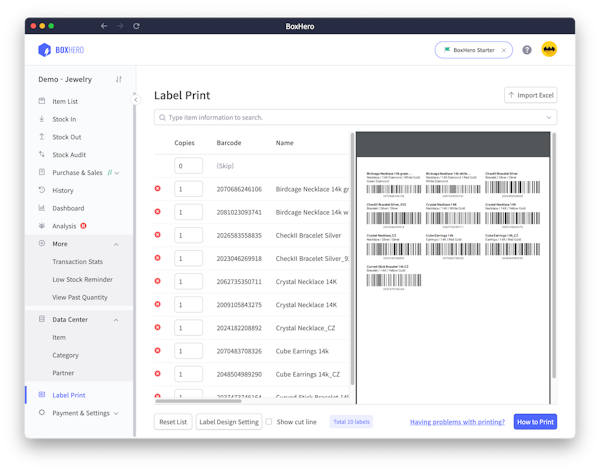Viewport: 600px width, 471px height.
Task: Remove the Cube Earrings 14k_CZ row
Action: (x=158, y=374)
